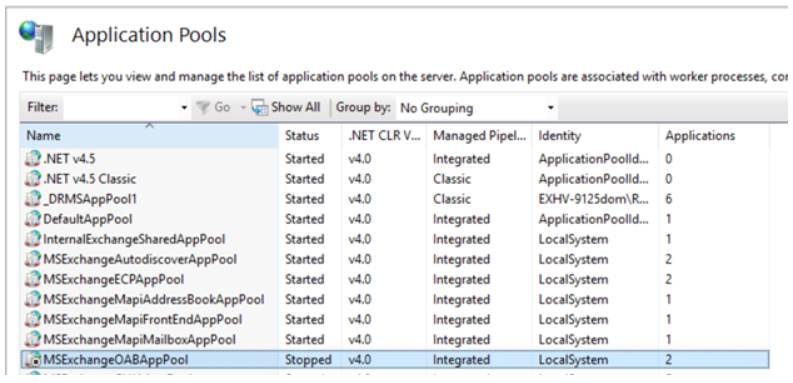The height and width of the screenshot is (383, 793).
Task: Click the Application Pools globe server icon
Action: (36, 37)
